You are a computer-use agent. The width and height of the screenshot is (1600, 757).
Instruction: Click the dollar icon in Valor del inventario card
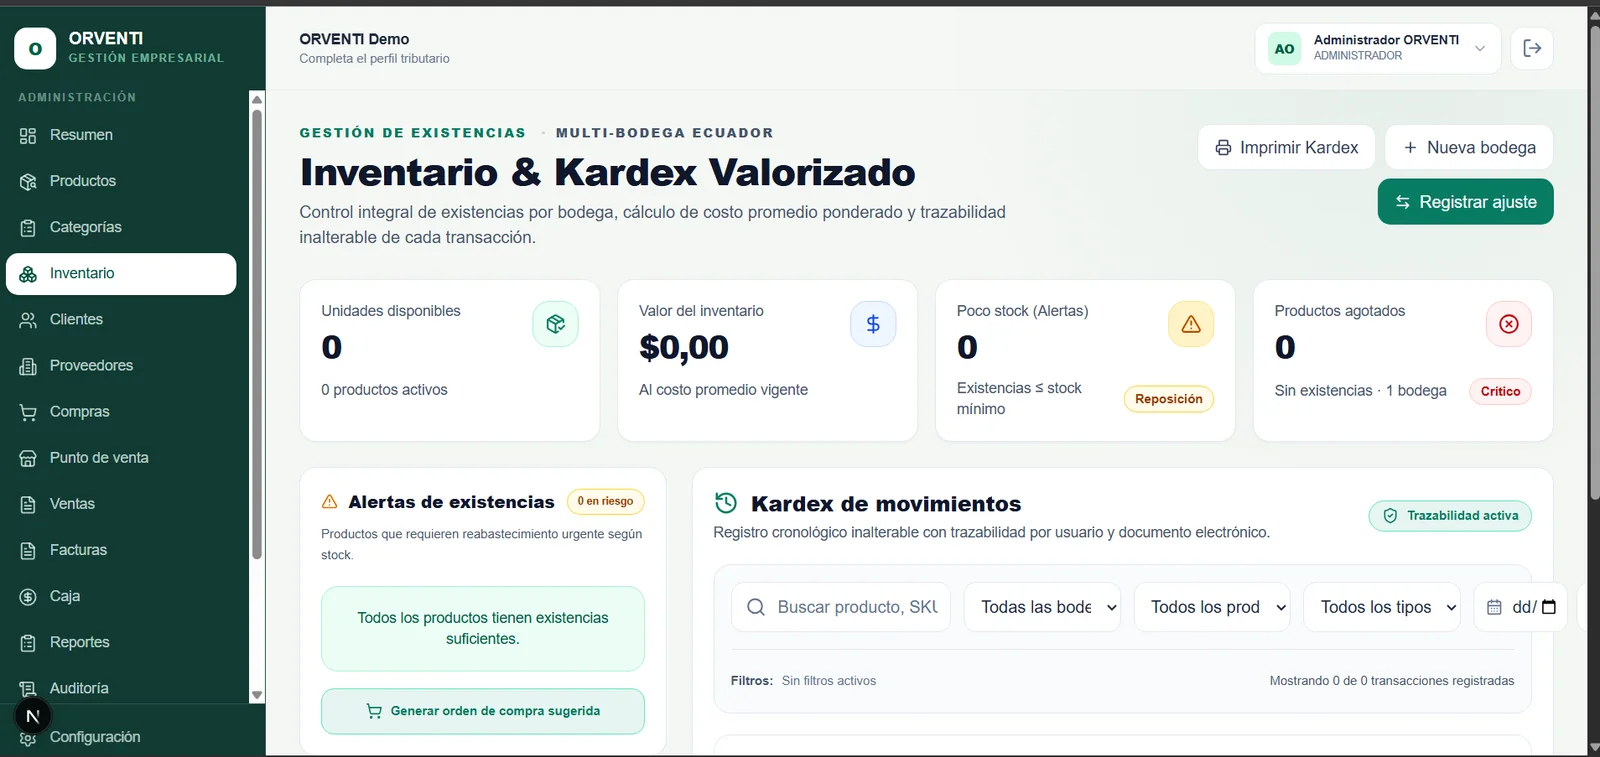[x=873, y=324]
